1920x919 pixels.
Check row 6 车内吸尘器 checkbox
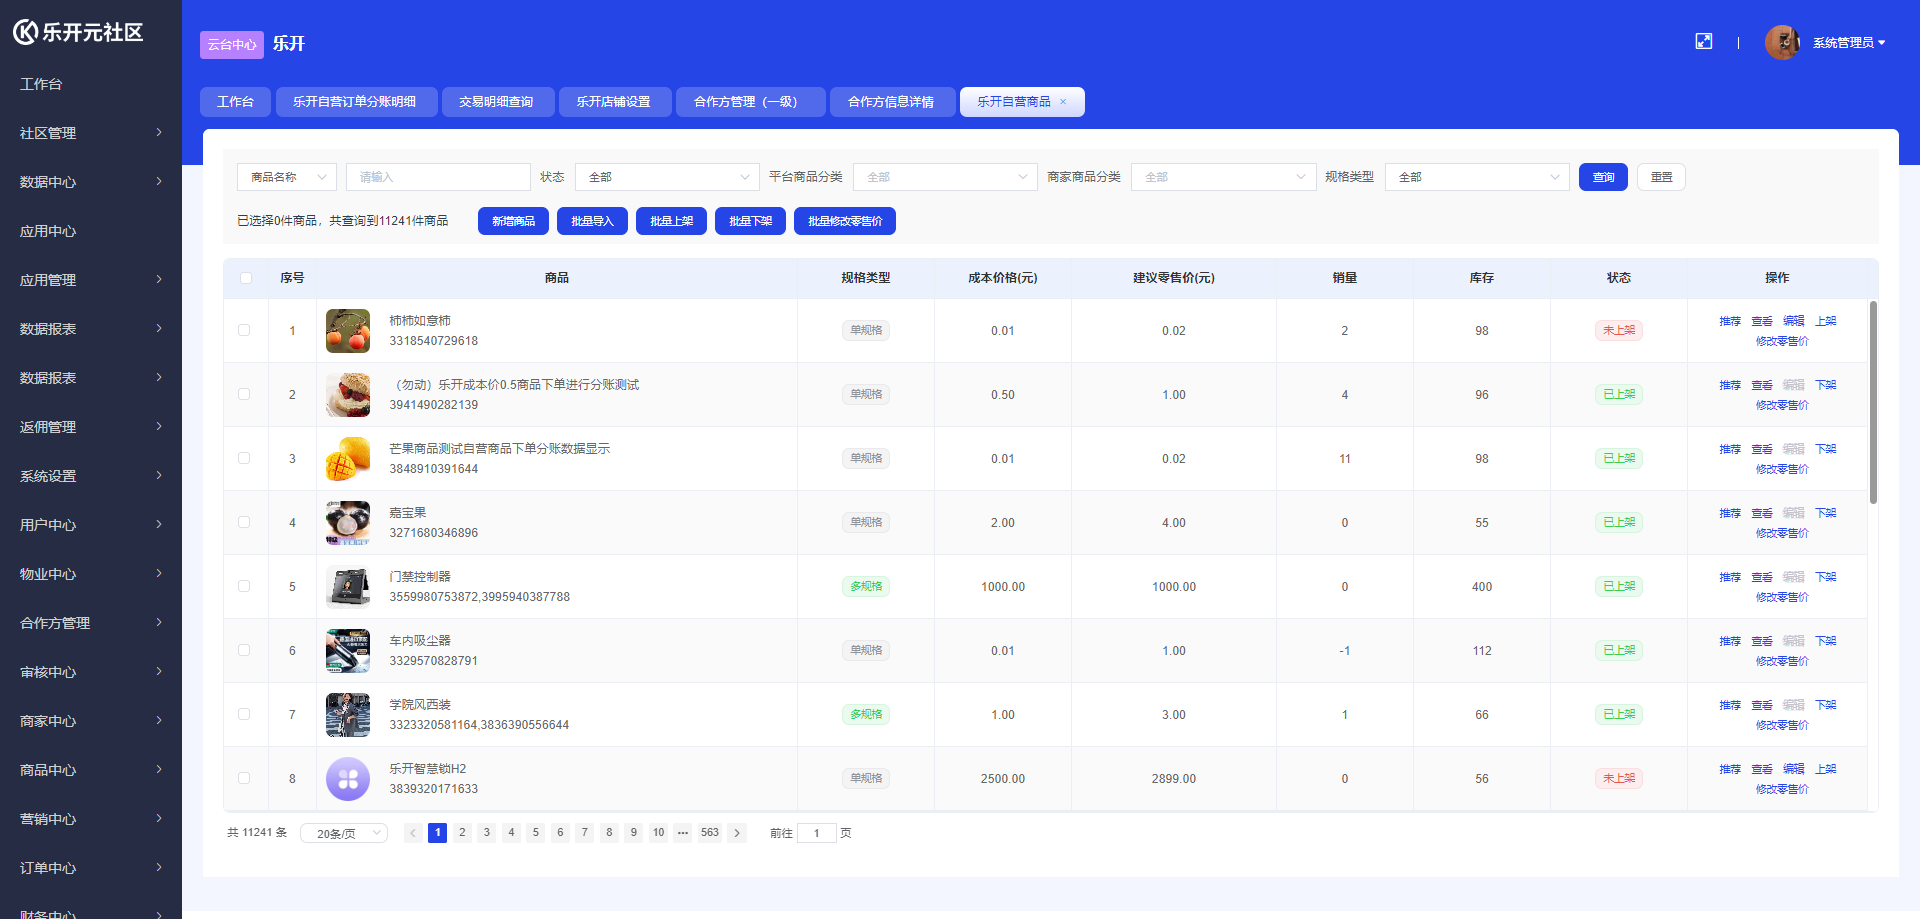tap(244, 650)
